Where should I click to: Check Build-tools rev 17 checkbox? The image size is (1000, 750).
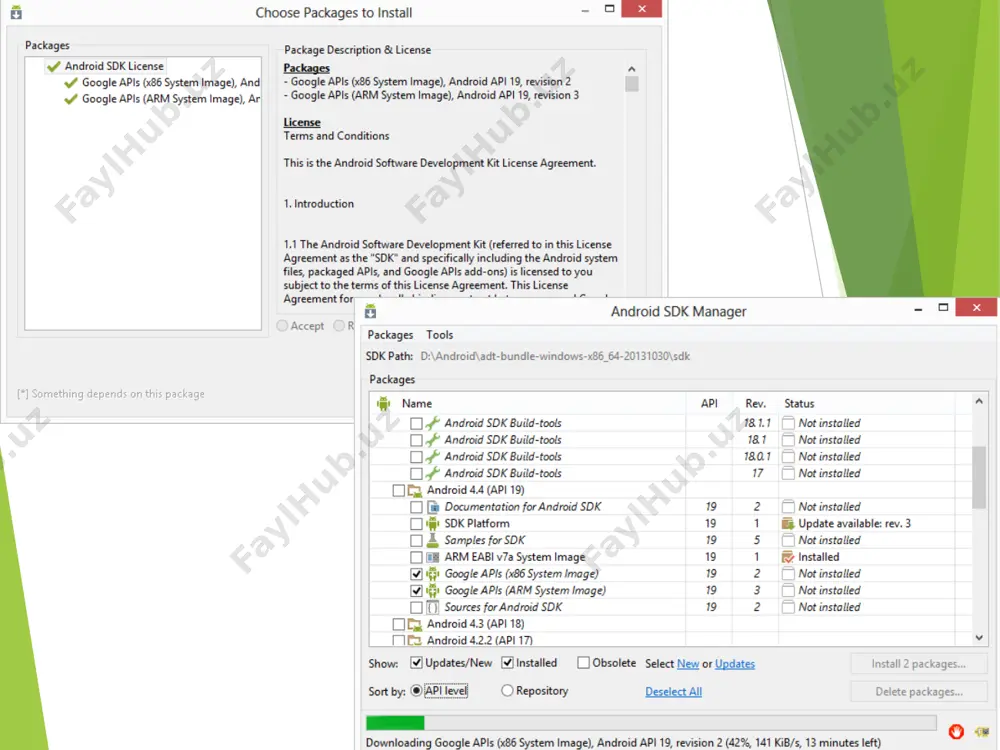(x=416, y=473)
